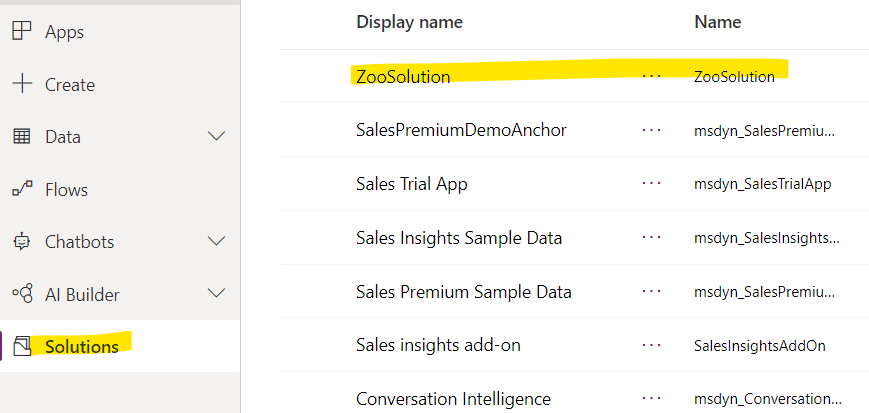Image resolution: width=869 pixels, height=413 pixels.
Task: Sort by Display name column header
Action: point(409,22)
